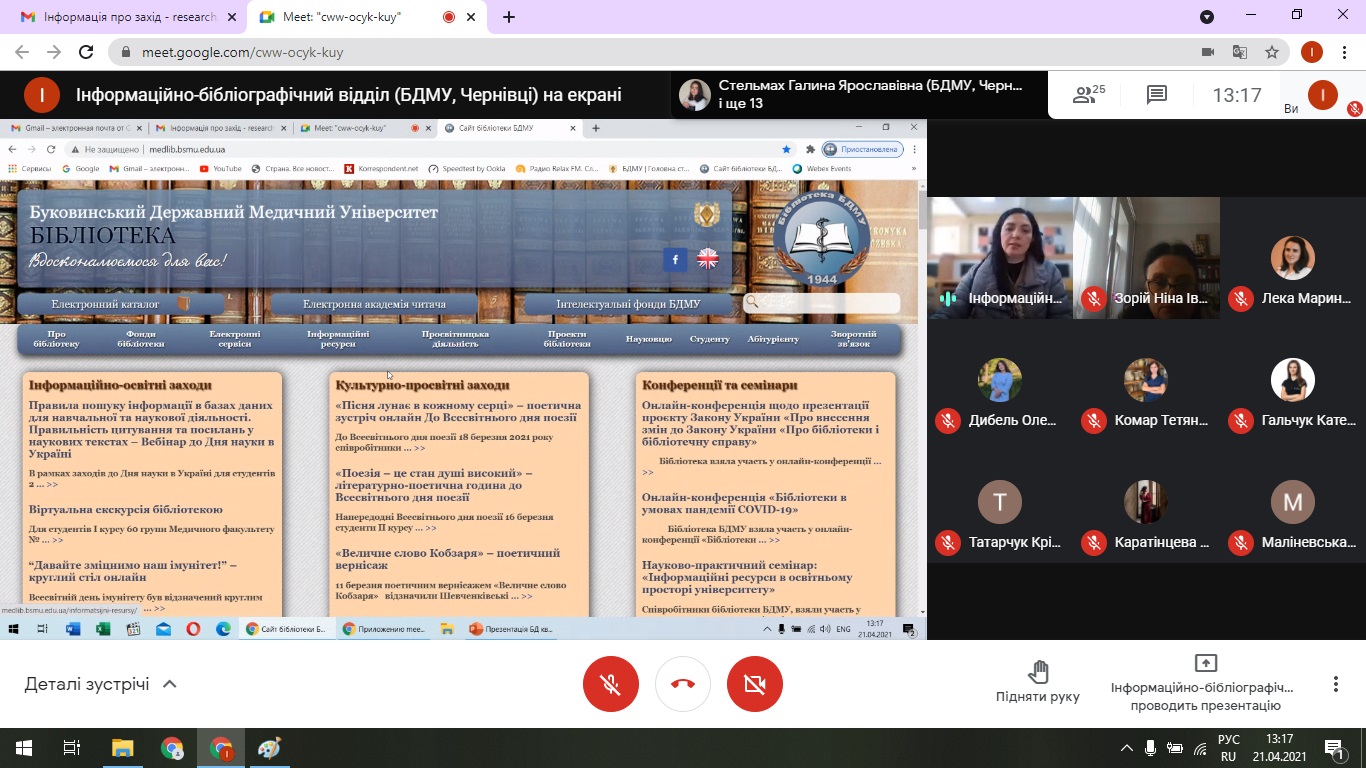Open File Explorer from the taskbar

pos(122,748)
